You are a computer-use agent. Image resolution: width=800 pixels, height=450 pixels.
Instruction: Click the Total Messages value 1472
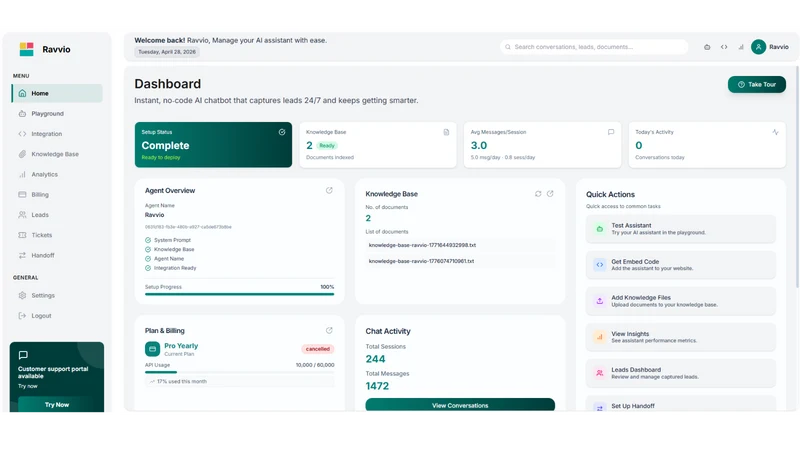pyautogui.click(x=377, y=386)
